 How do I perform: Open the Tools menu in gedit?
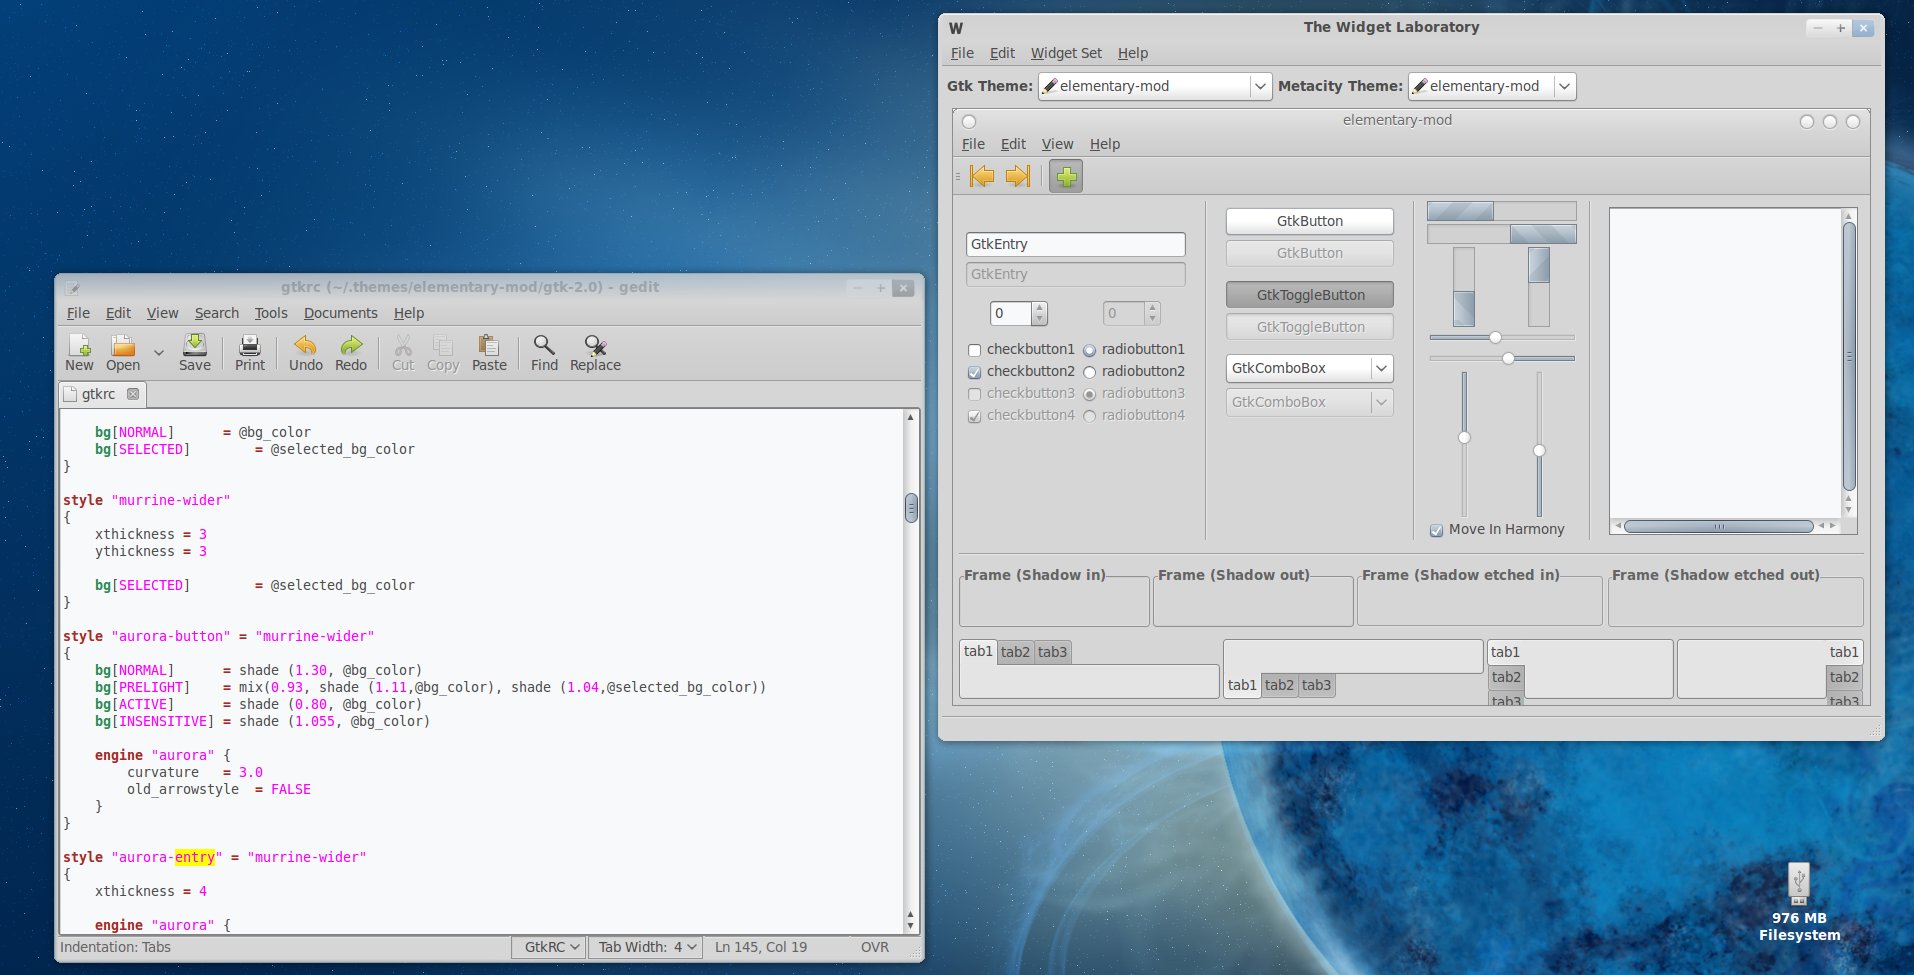click(271, 313)
